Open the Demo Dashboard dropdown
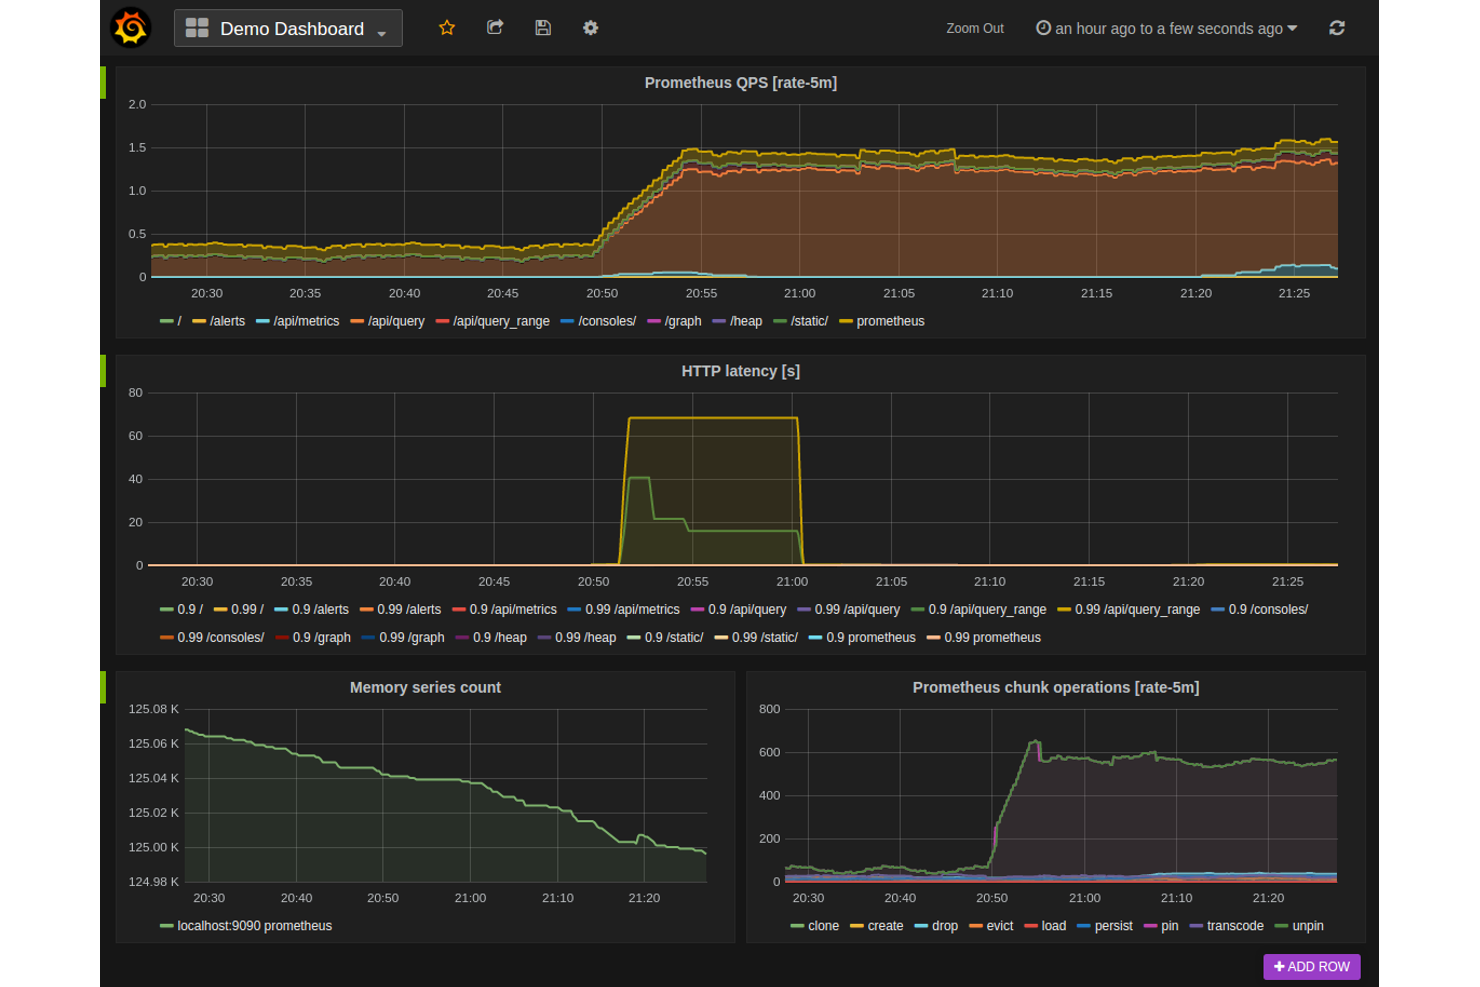The width and height of the screenshot is (1480, 987). (381, 32)
